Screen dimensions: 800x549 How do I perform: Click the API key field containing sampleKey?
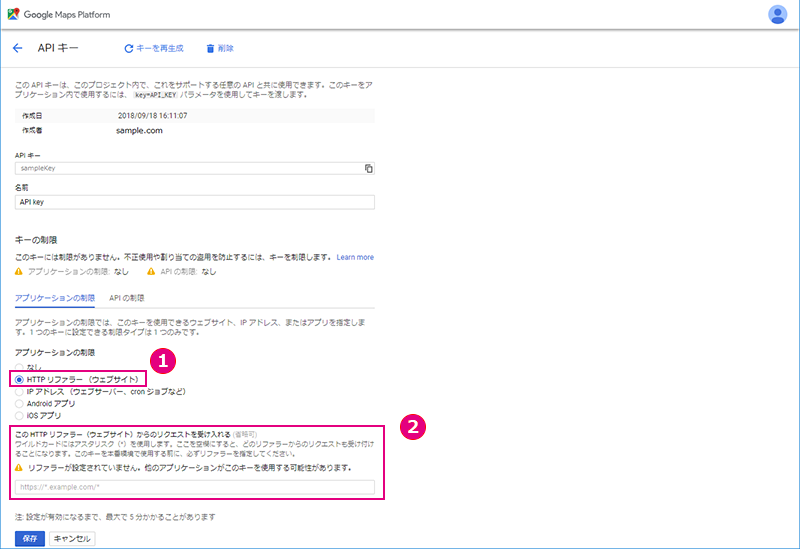[194, 168]
